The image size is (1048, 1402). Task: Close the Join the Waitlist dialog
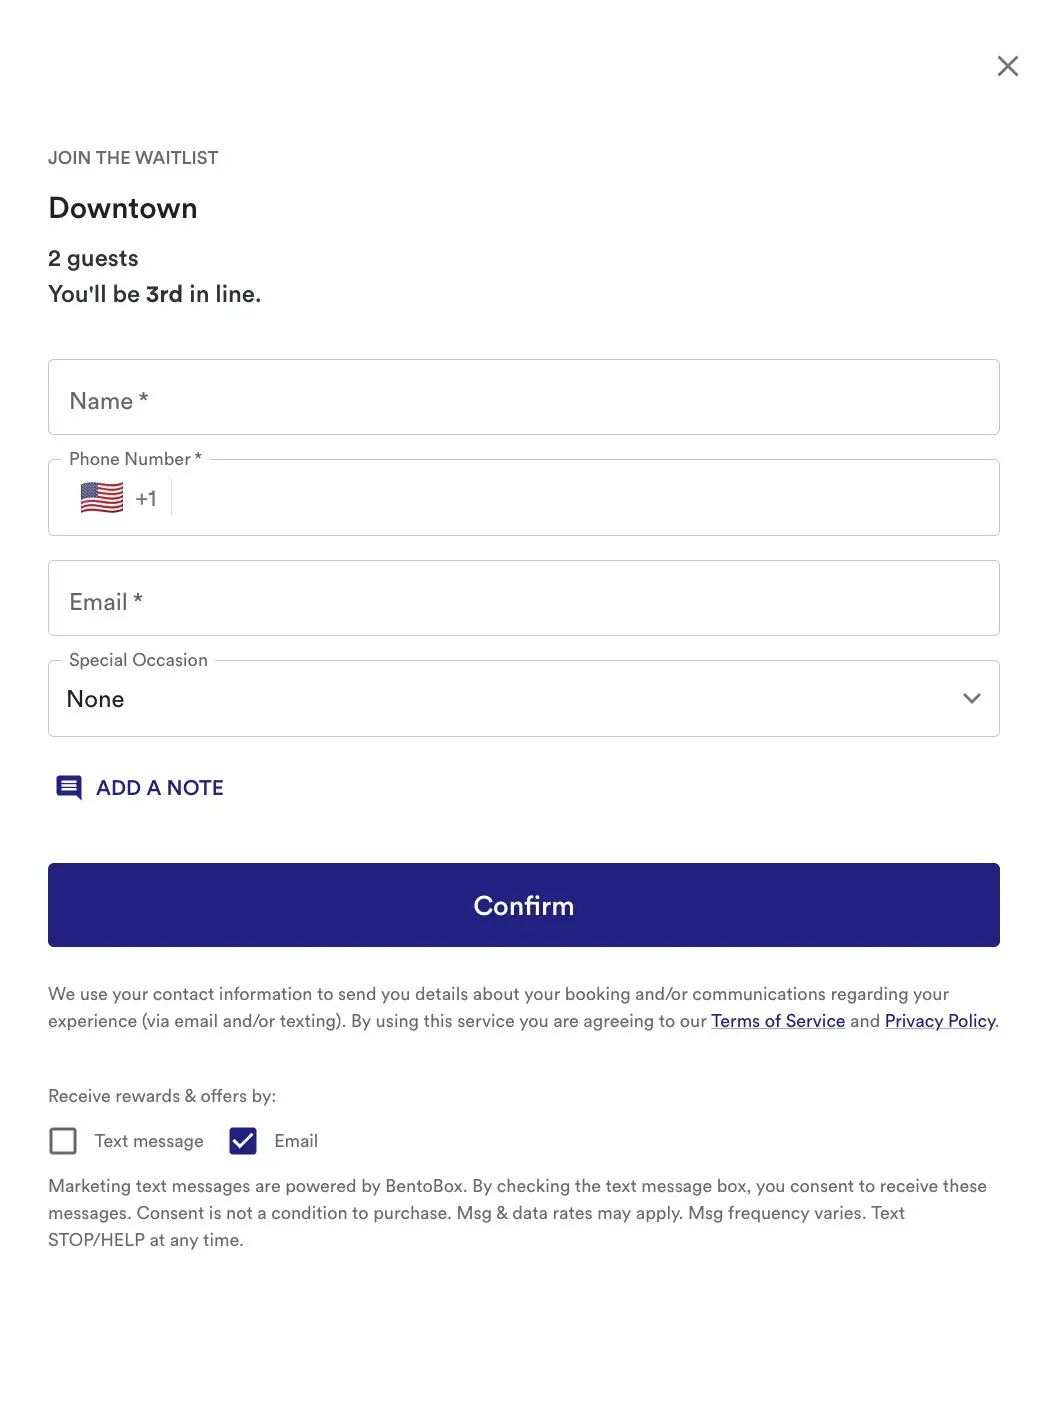[1007, 66]
